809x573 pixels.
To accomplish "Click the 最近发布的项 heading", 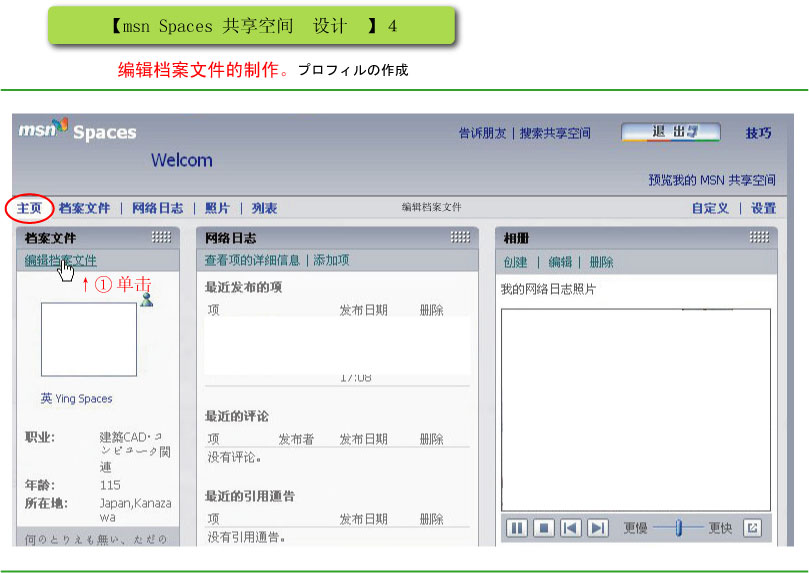I will click(x=243, y=287).
